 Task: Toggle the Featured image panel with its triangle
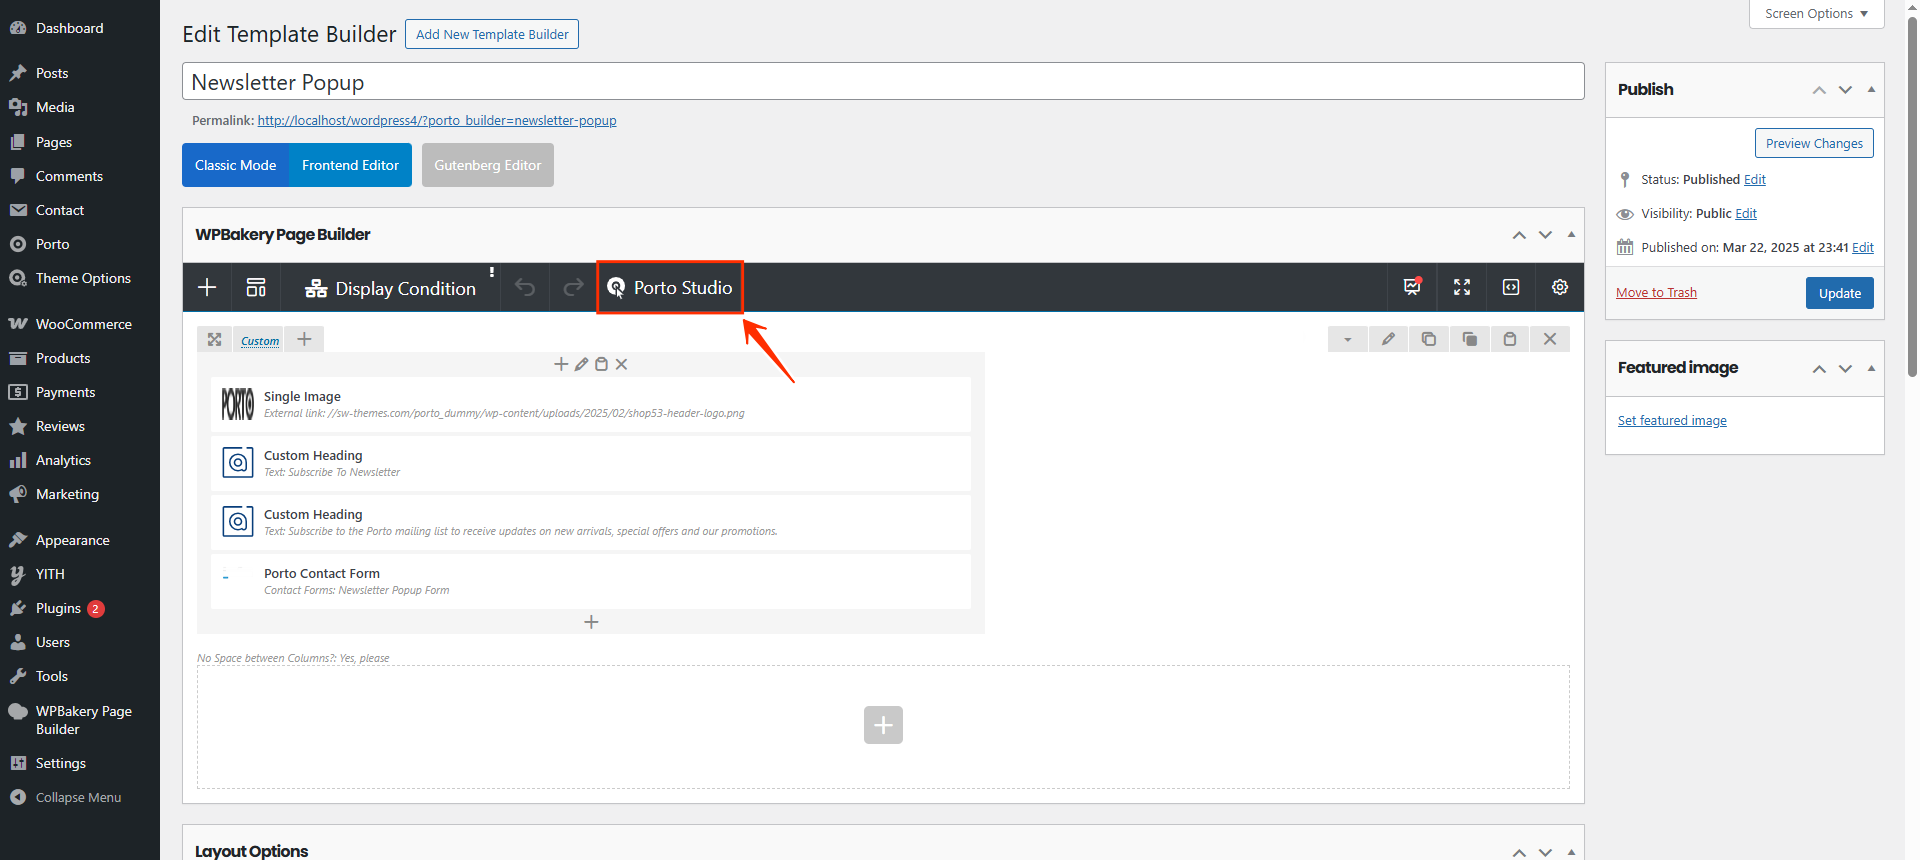tap(1871, 368)
